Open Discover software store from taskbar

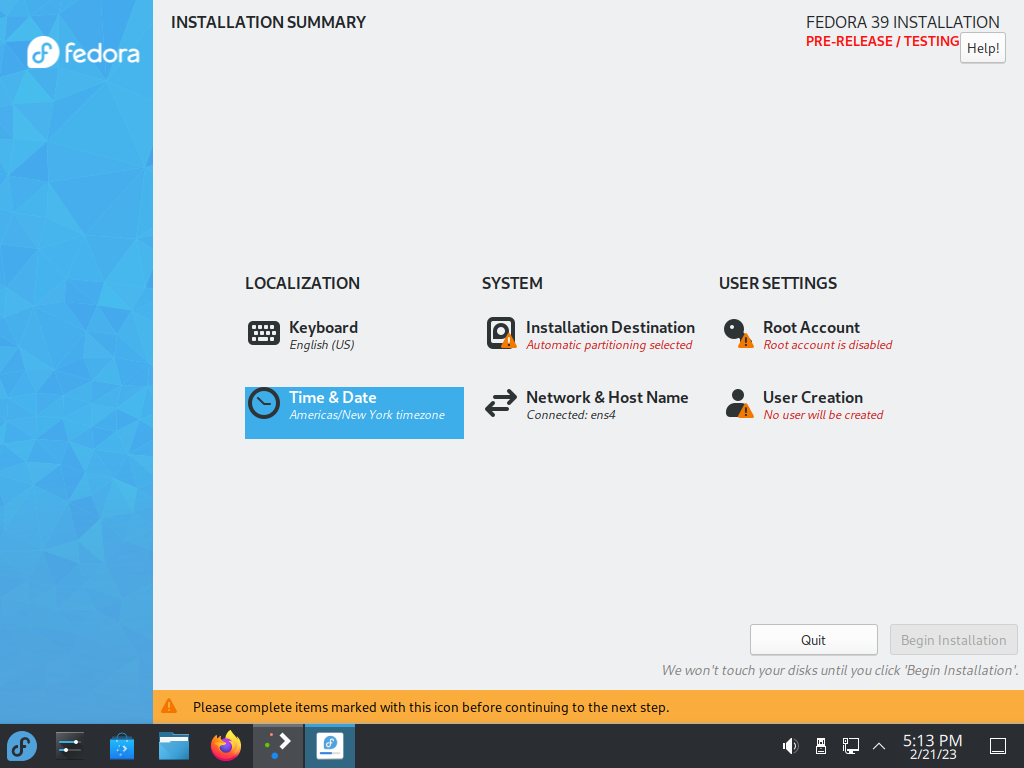tap(122, 746)
